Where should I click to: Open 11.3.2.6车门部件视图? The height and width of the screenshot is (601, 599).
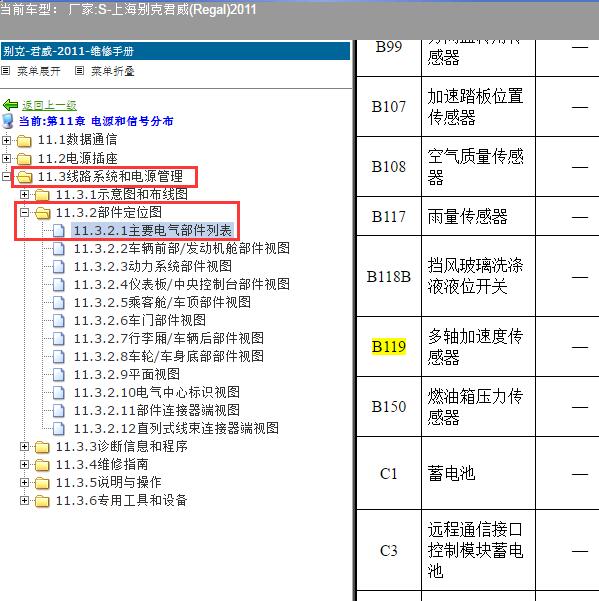click(x=140, y=320)
